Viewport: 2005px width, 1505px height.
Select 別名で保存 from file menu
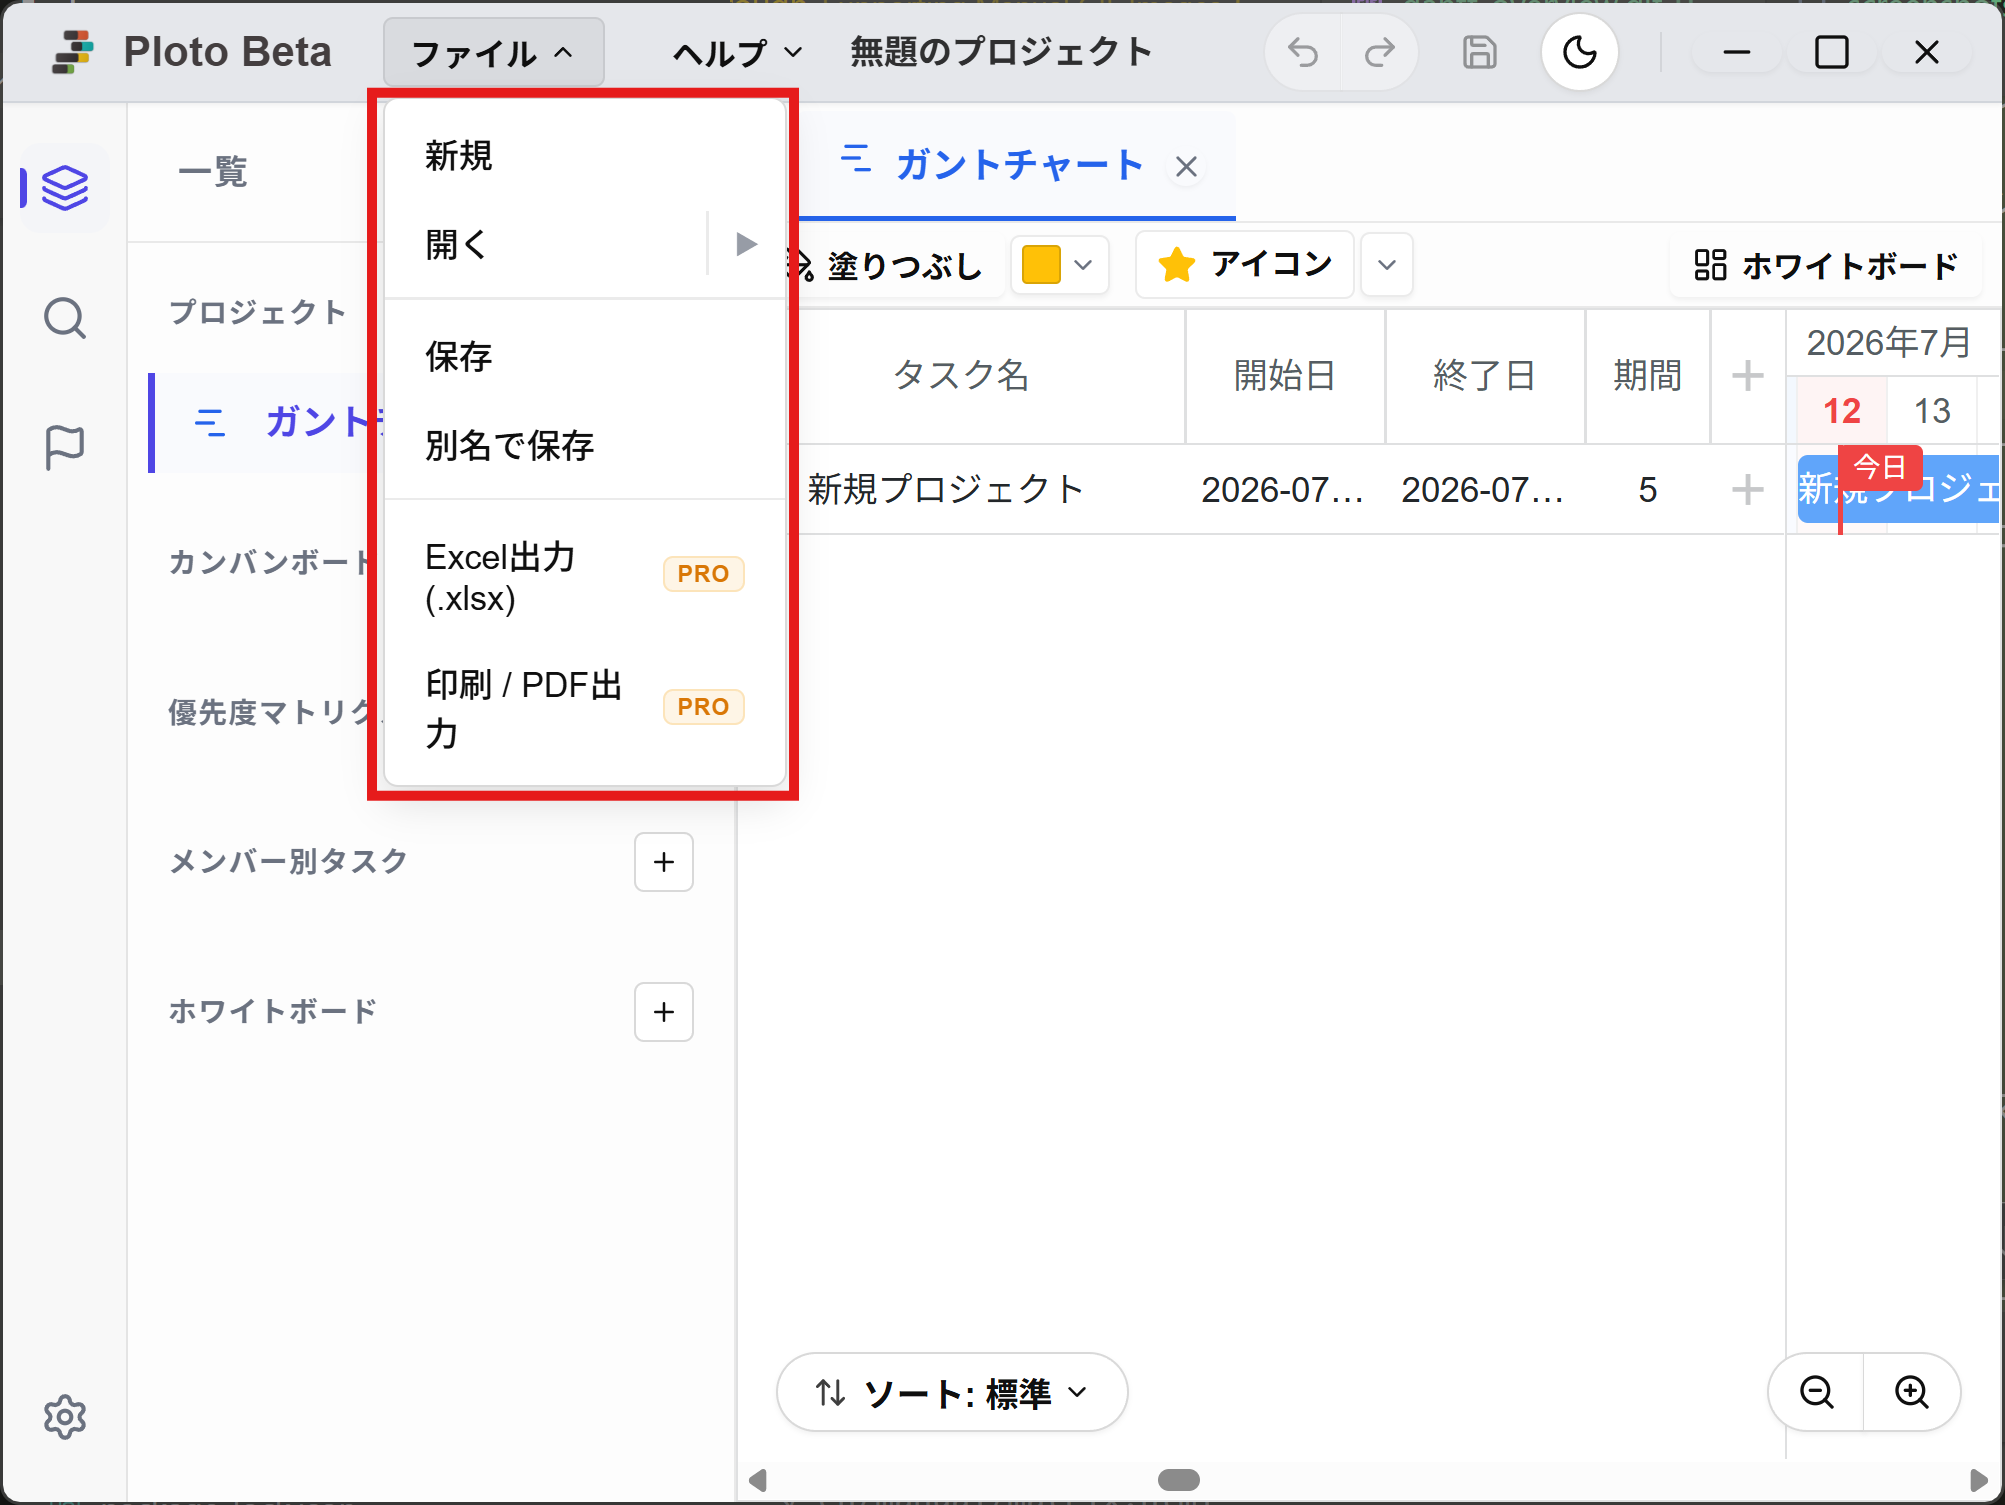pyautogui.click(x=585, y=446)
